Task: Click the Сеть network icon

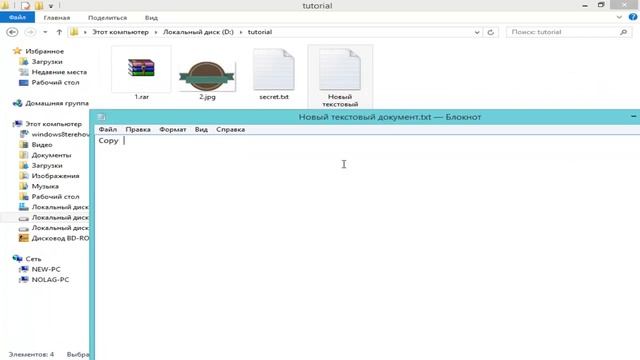Action: pos(17,258)
